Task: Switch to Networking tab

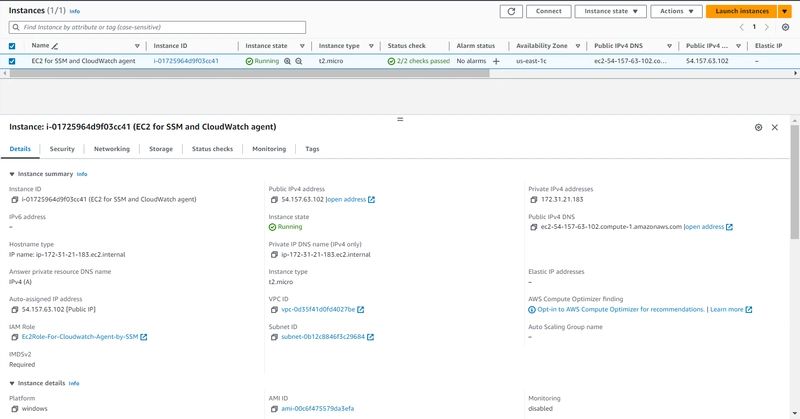Action: pyautogui.click(x=112, y=149)
